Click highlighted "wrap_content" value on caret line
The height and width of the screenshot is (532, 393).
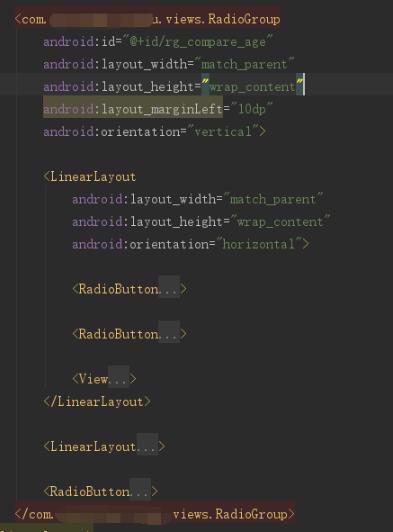click(x=252, y=87)
